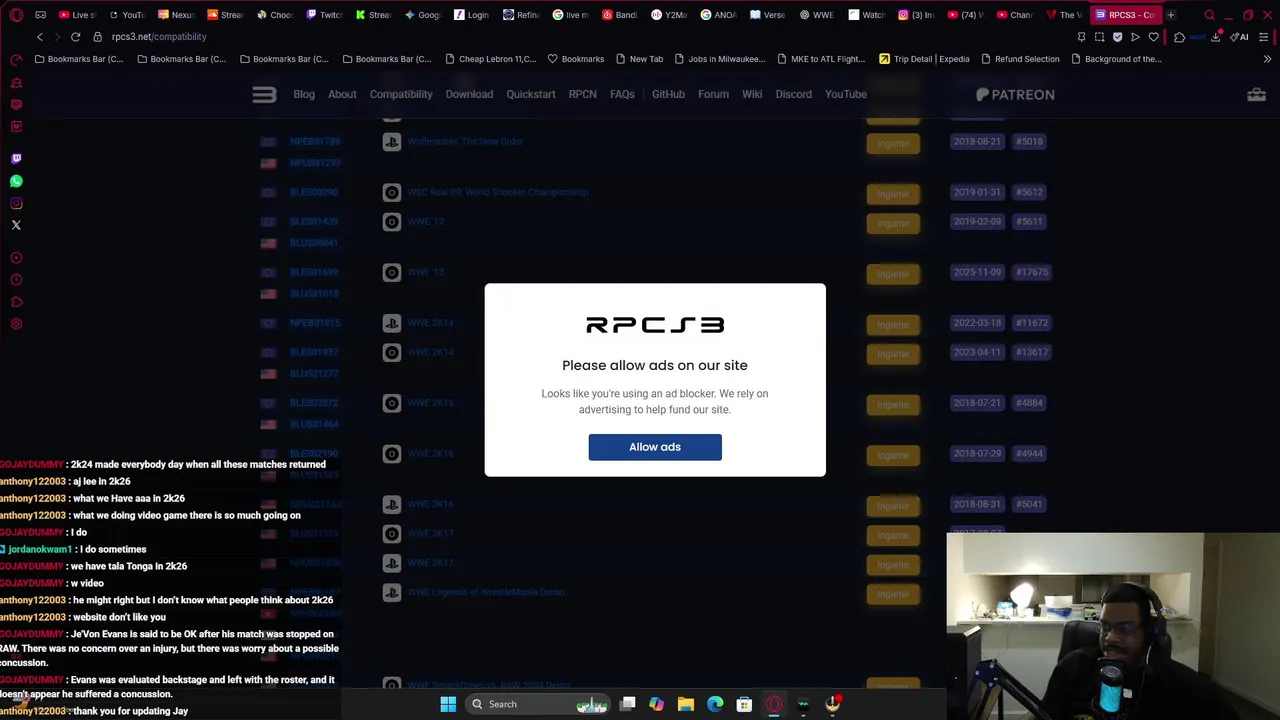Image resolution: width=1280 pixels, height=720 pixels.
Task: Switch to the Bandlab tab
Action: coord(619,15)
